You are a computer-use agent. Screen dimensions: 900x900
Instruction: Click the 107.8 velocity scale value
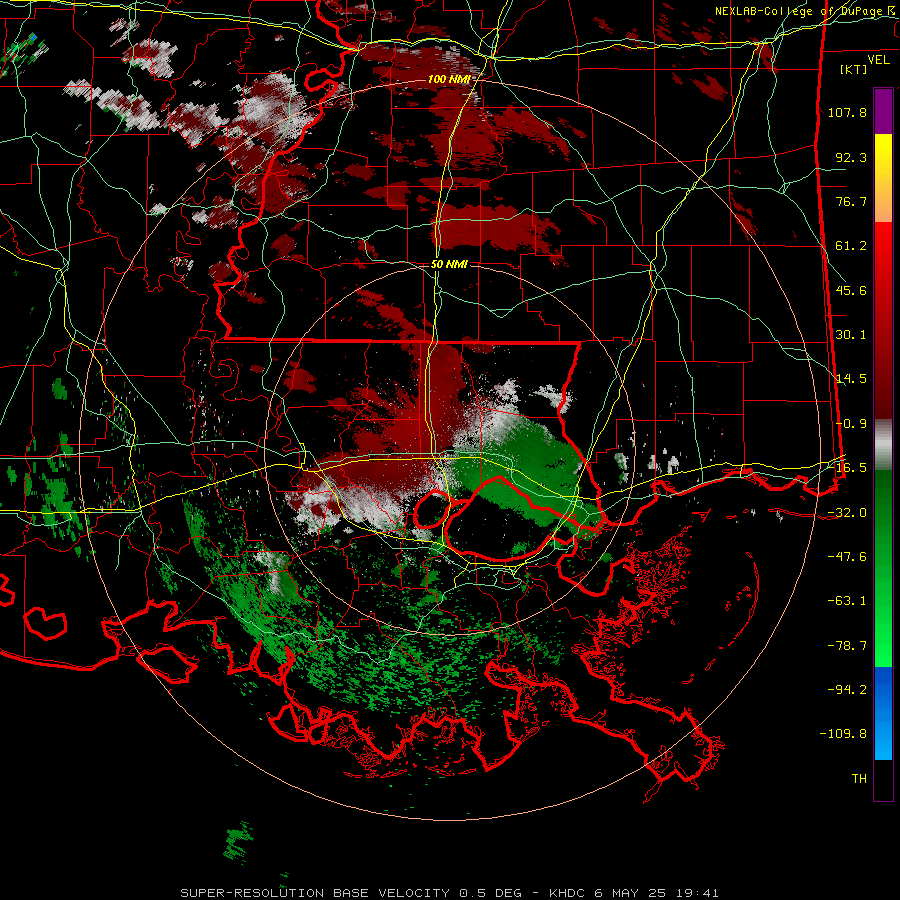tap(847, 112)
